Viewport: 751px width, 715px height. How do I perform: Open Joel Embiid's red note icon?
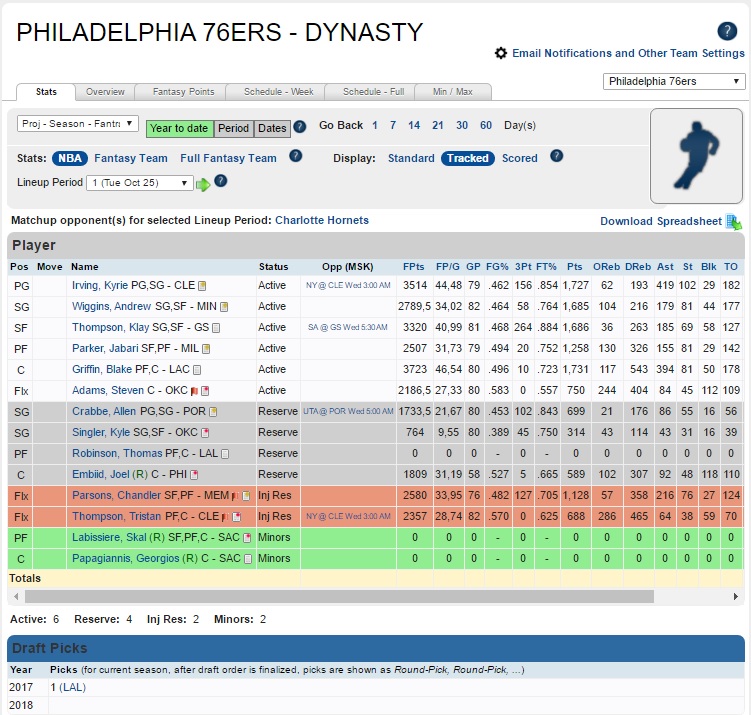pyautogui.click(x=194, y=475)
